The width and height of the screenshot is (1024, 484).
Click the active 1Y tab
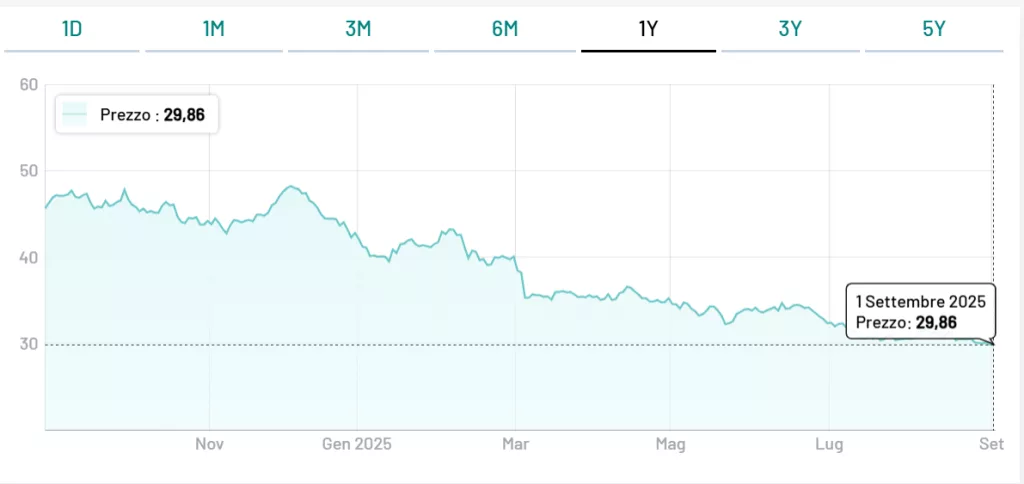(x=648, y=29)
